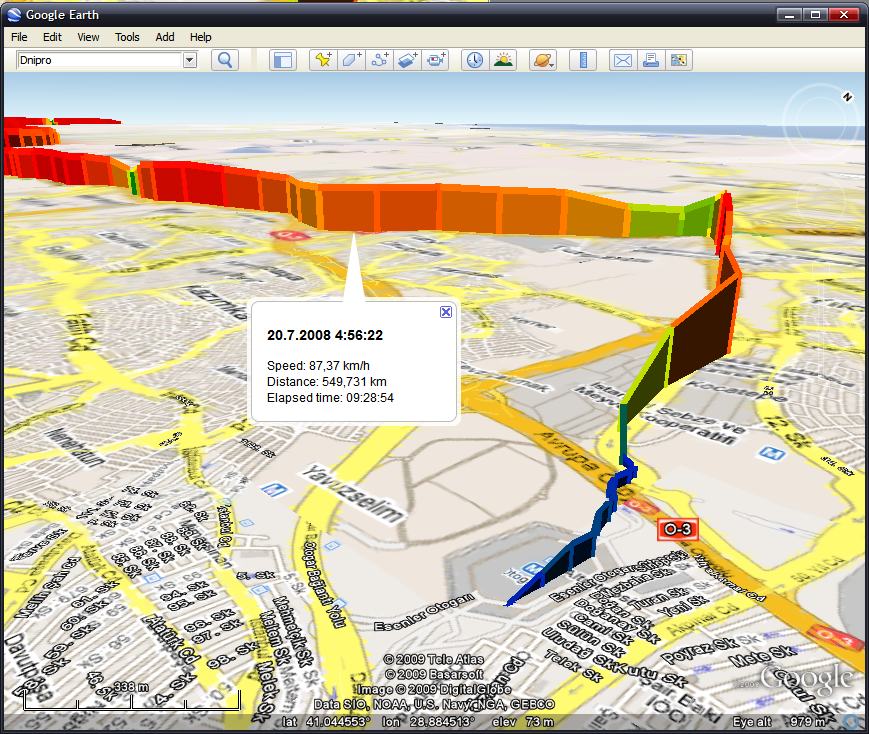869x734 pixels.
Task: Click the Print icon in toolbar
Action: (x=651, y=60)
